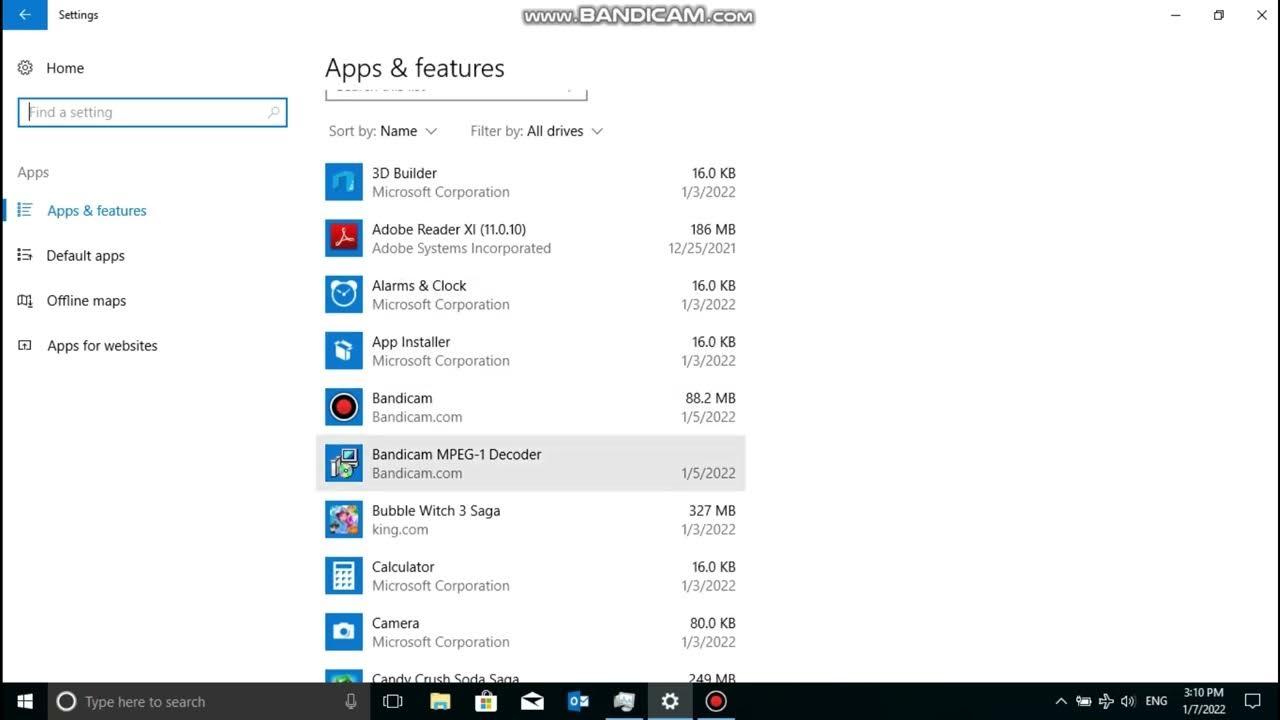1280x720 pixels.
Task: Click the Camera app icon
Action: (x=344, y=632)
